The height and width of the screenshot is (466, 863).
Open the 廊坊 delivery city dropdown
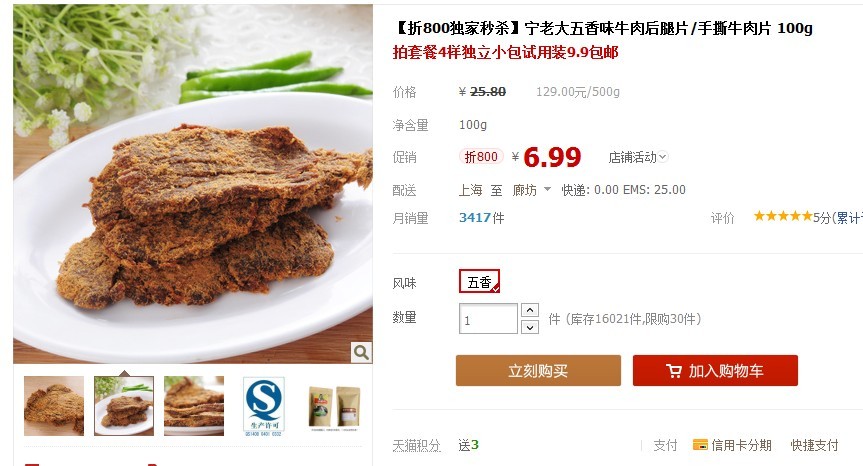(x=532, y=190)
